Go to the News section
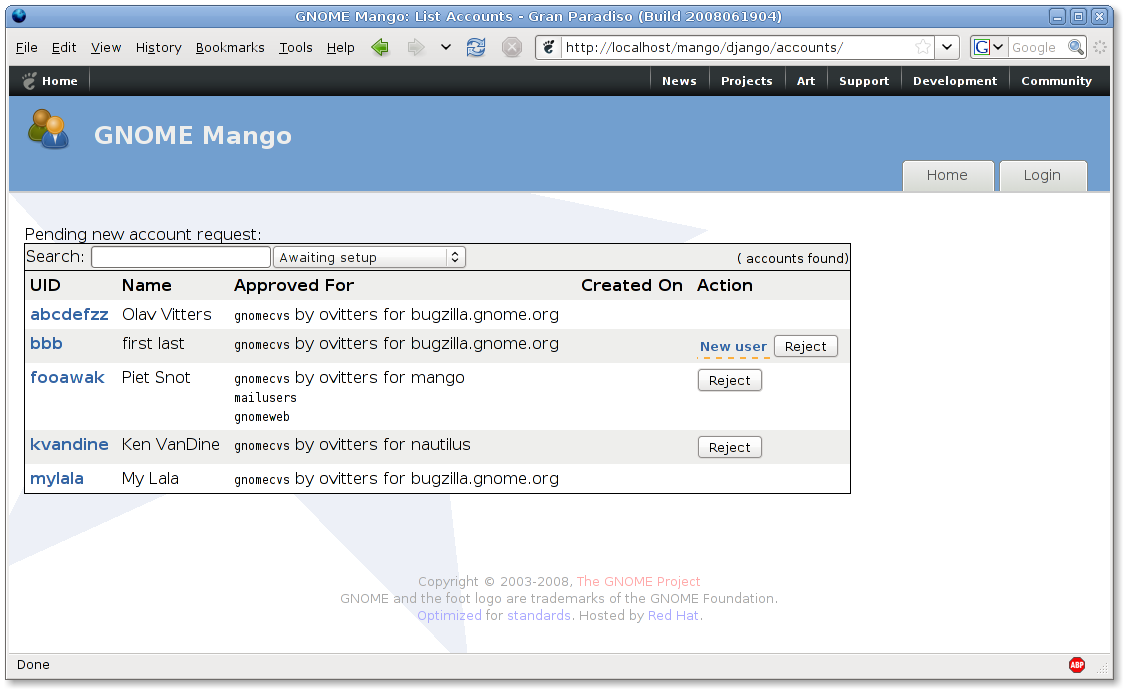Image resolution: width=1123 pixels, height=689 pixels. pos(679,81)
